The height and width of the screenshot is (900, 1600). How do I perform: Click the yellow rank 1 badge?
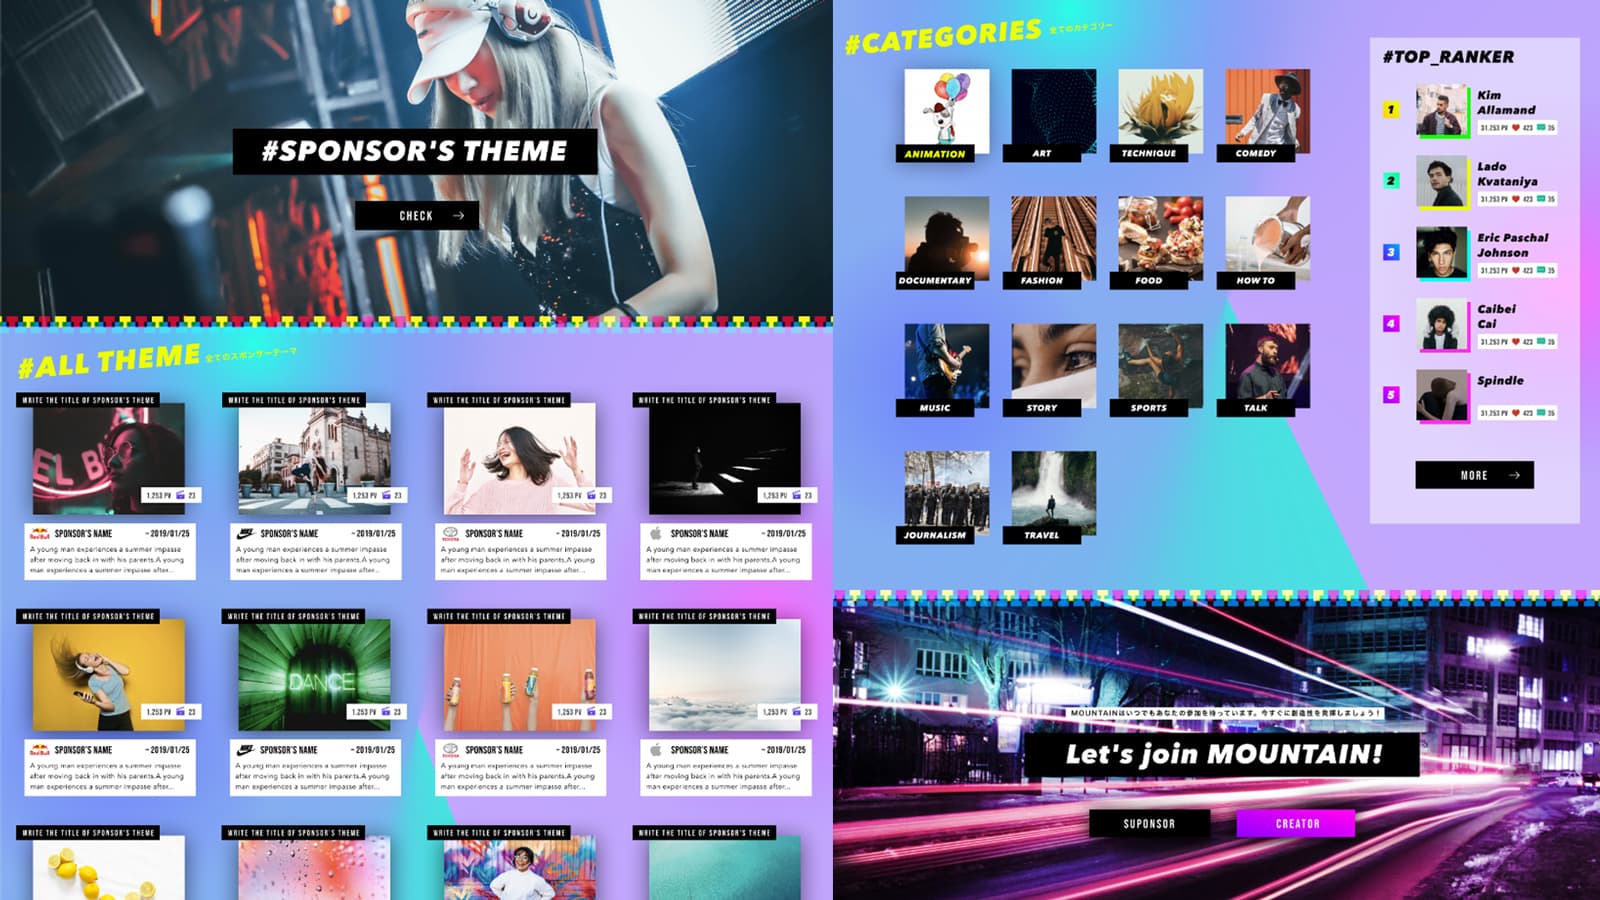[x=1391, y=110]
